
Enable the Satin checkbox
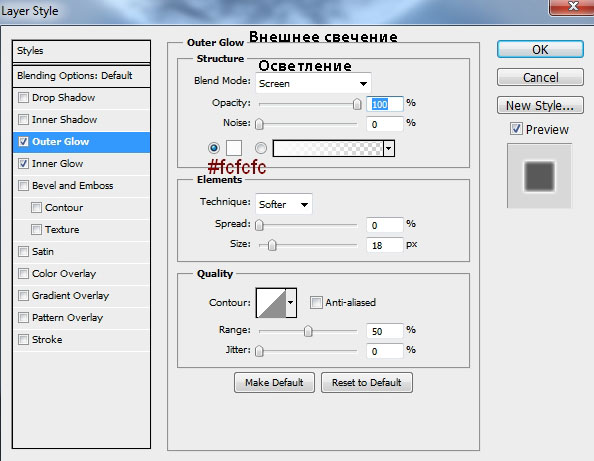click(23, 252)
